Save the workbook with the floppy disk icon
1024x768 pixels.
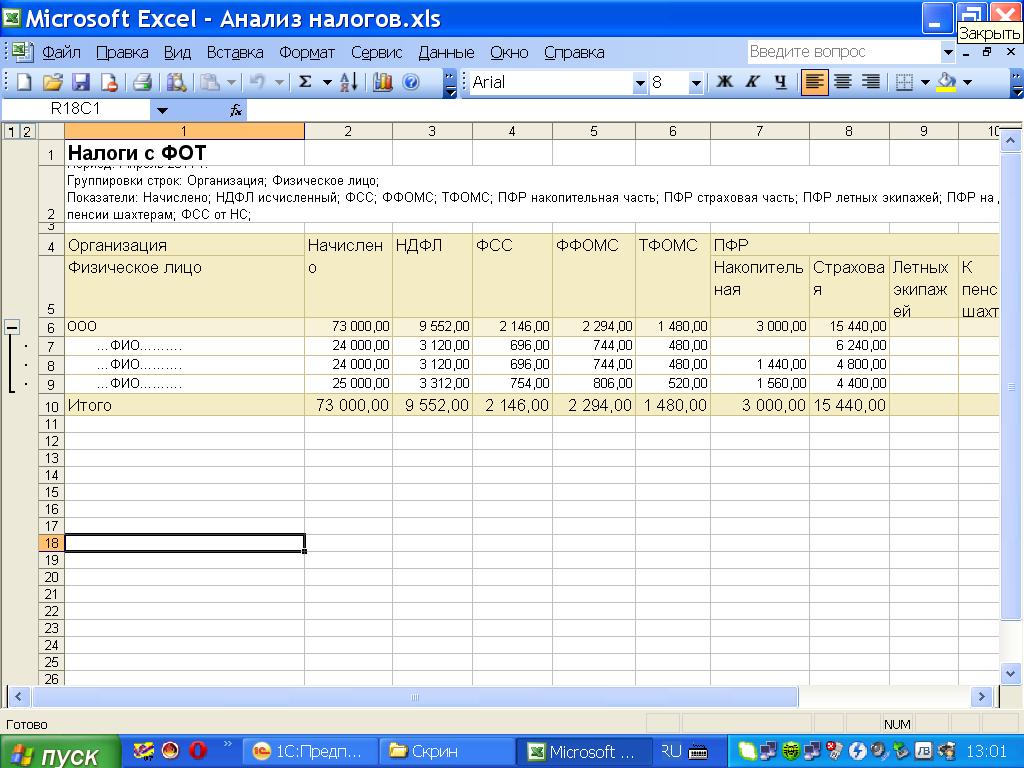(81, 83)
